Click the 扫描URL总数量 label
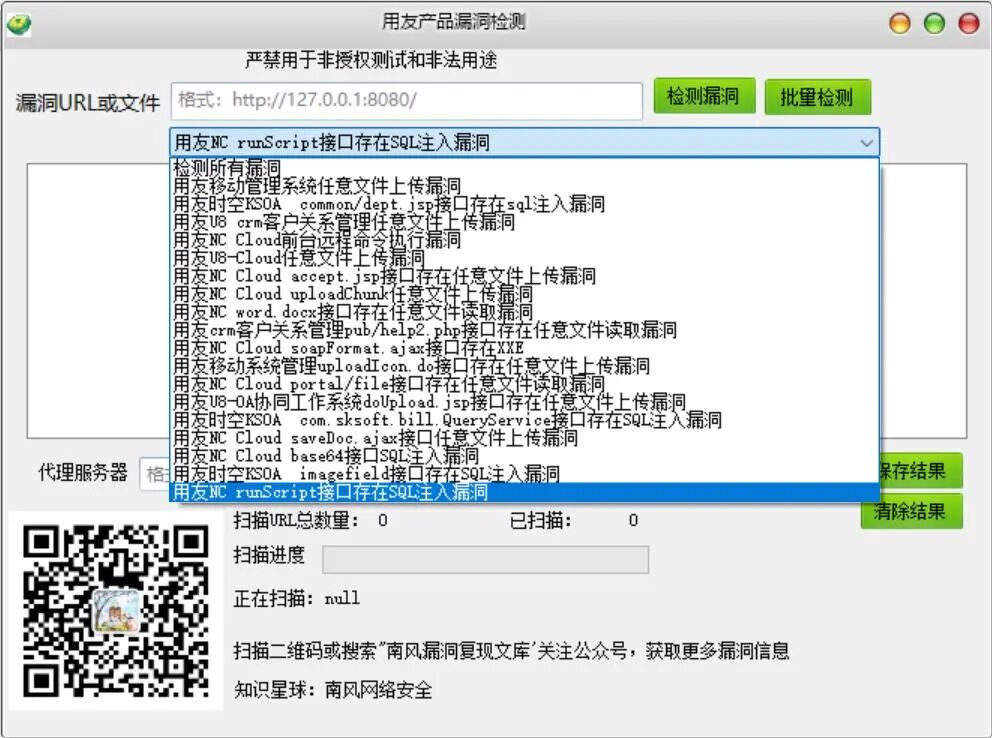The image size is (992, 738). coord(295,520)
